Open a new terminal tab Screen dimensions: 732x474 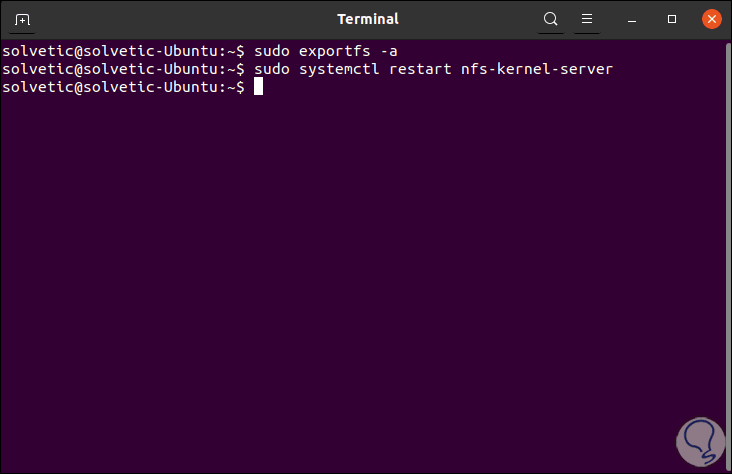click(22, 19)
